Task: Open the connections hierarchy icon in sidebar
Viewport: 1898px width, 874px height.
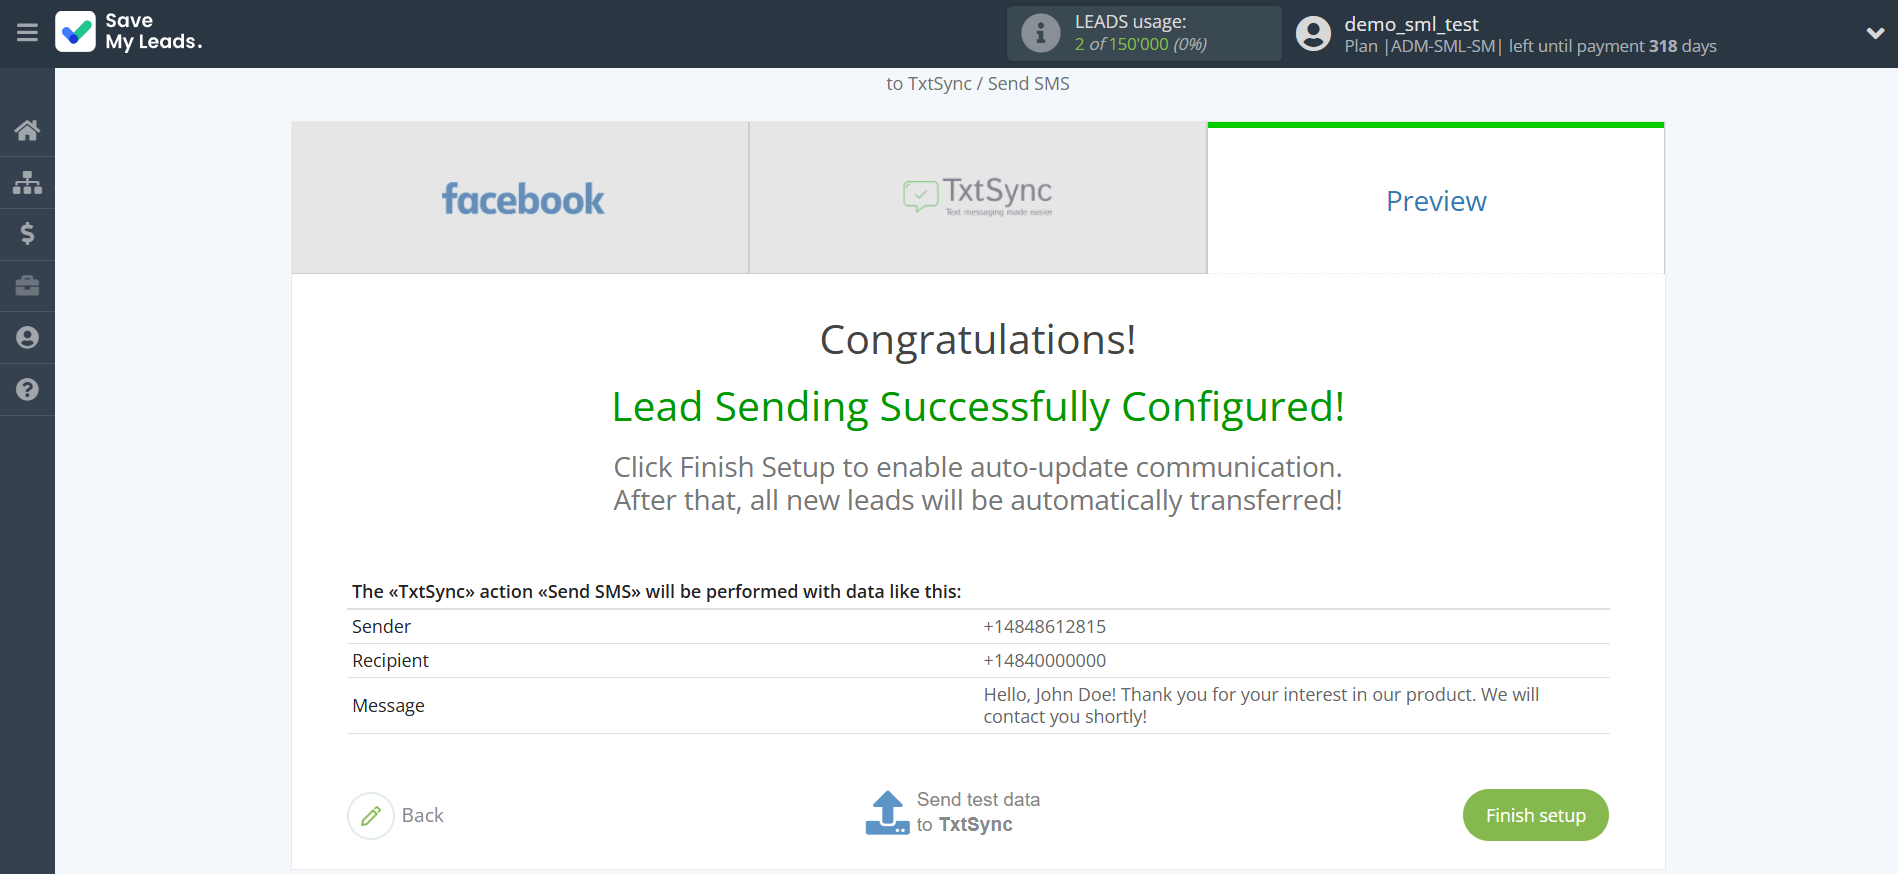Action: [x=26, y=182]
